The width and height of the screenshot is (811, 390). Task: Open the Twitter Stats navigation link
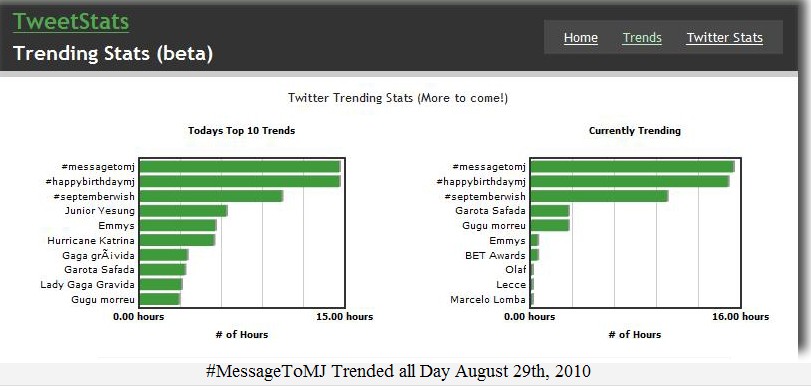[724, 38]
